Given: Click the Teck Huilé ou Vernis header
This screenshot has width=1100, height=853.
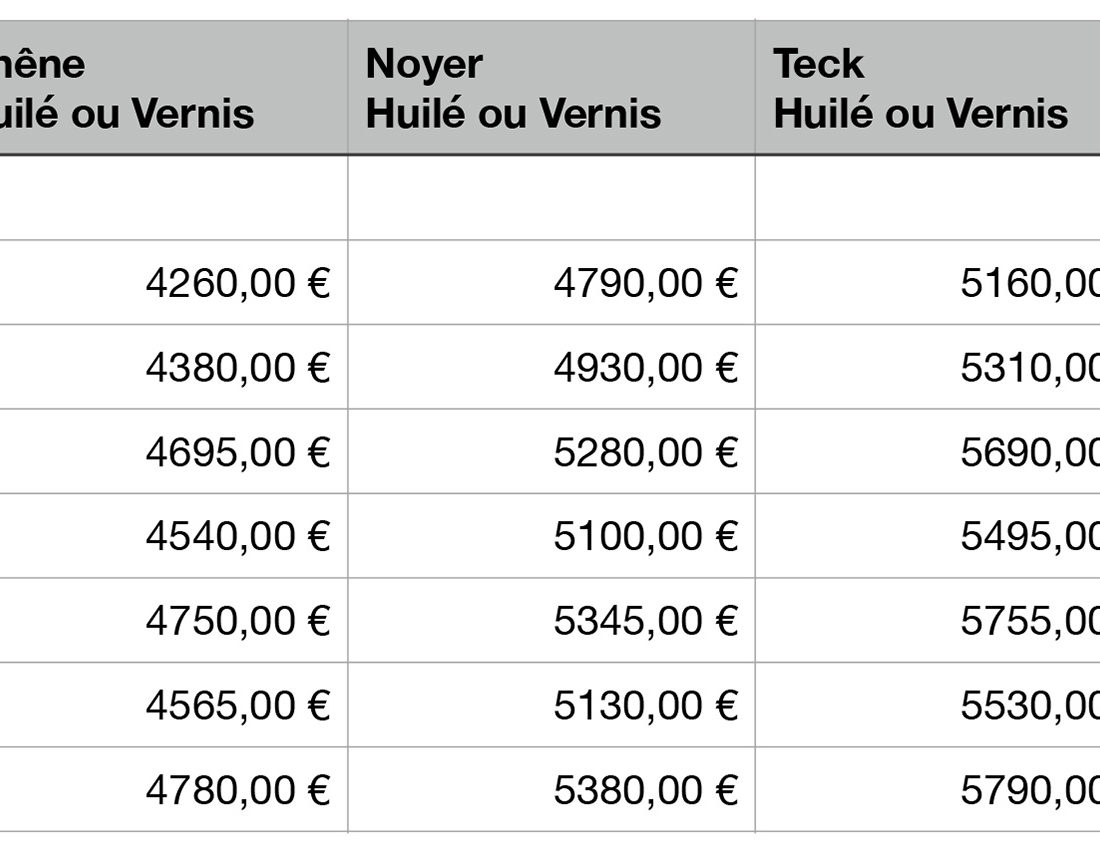Looking at the screenshot, I should click(x=927, y=88).
